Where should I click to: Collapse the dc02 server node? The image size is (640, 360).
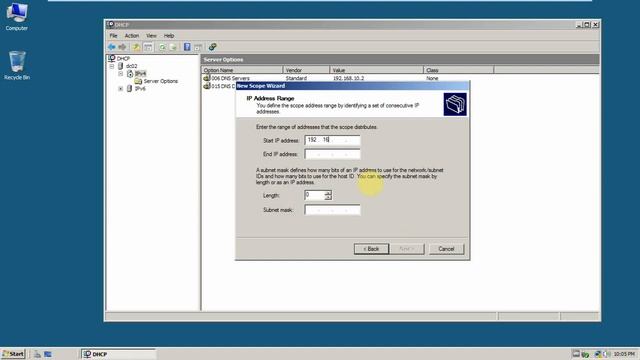coord(112,66)
